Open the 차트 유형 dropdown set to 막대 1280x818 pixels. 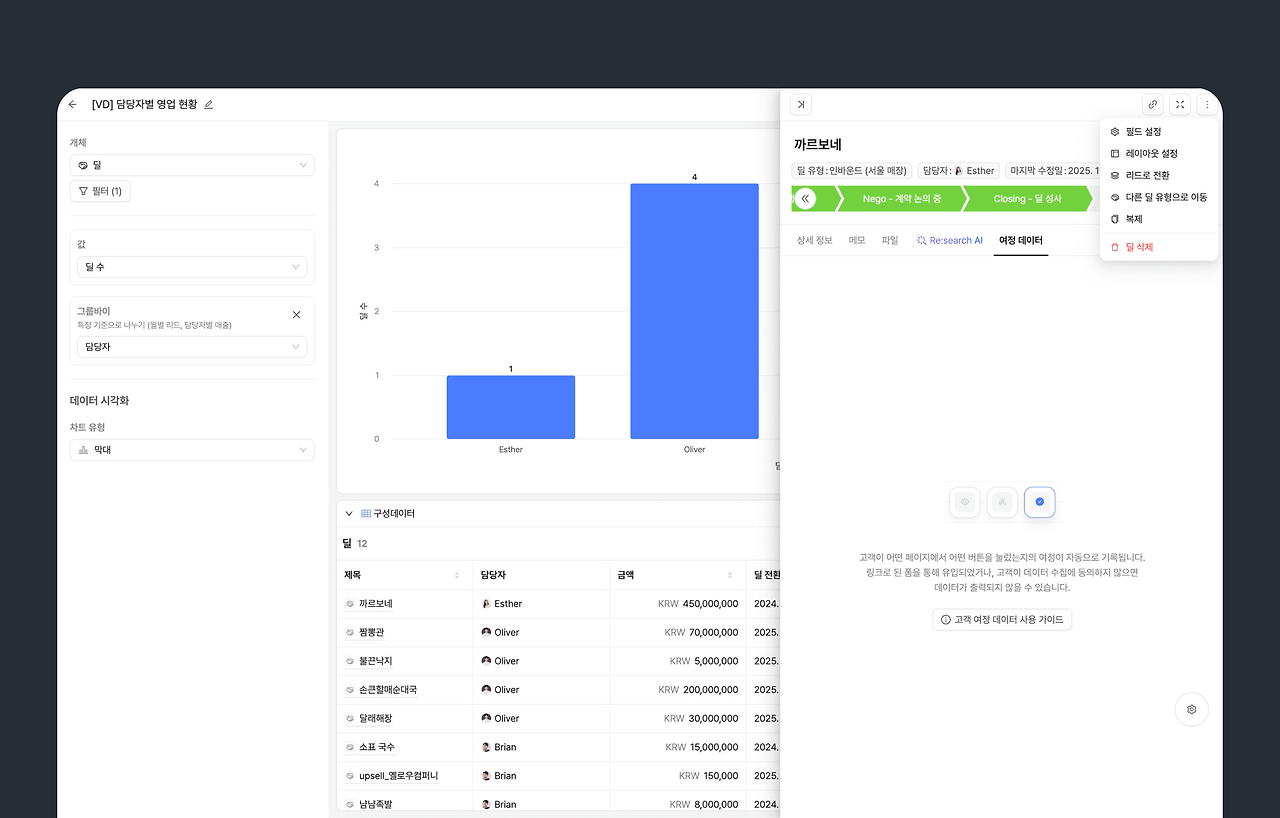(192, 450)
